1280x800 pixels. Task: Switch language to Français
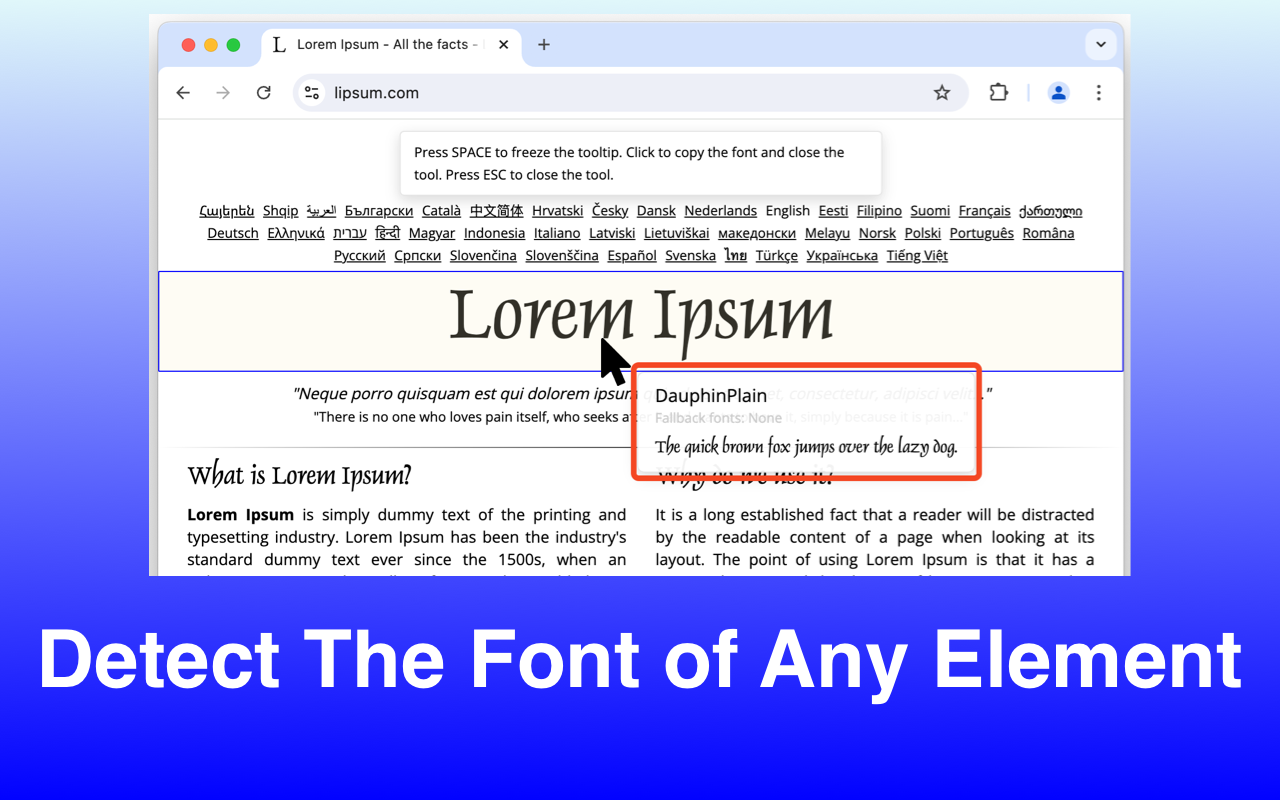(984, 211)
